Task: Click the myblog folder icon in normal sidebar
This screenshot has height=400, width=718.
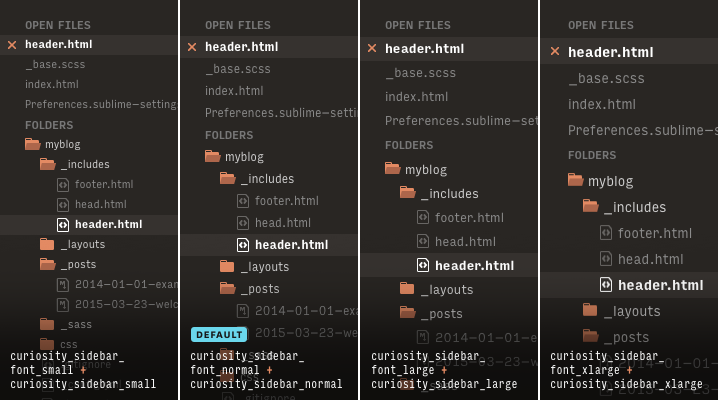Action: tap(212, 157)
